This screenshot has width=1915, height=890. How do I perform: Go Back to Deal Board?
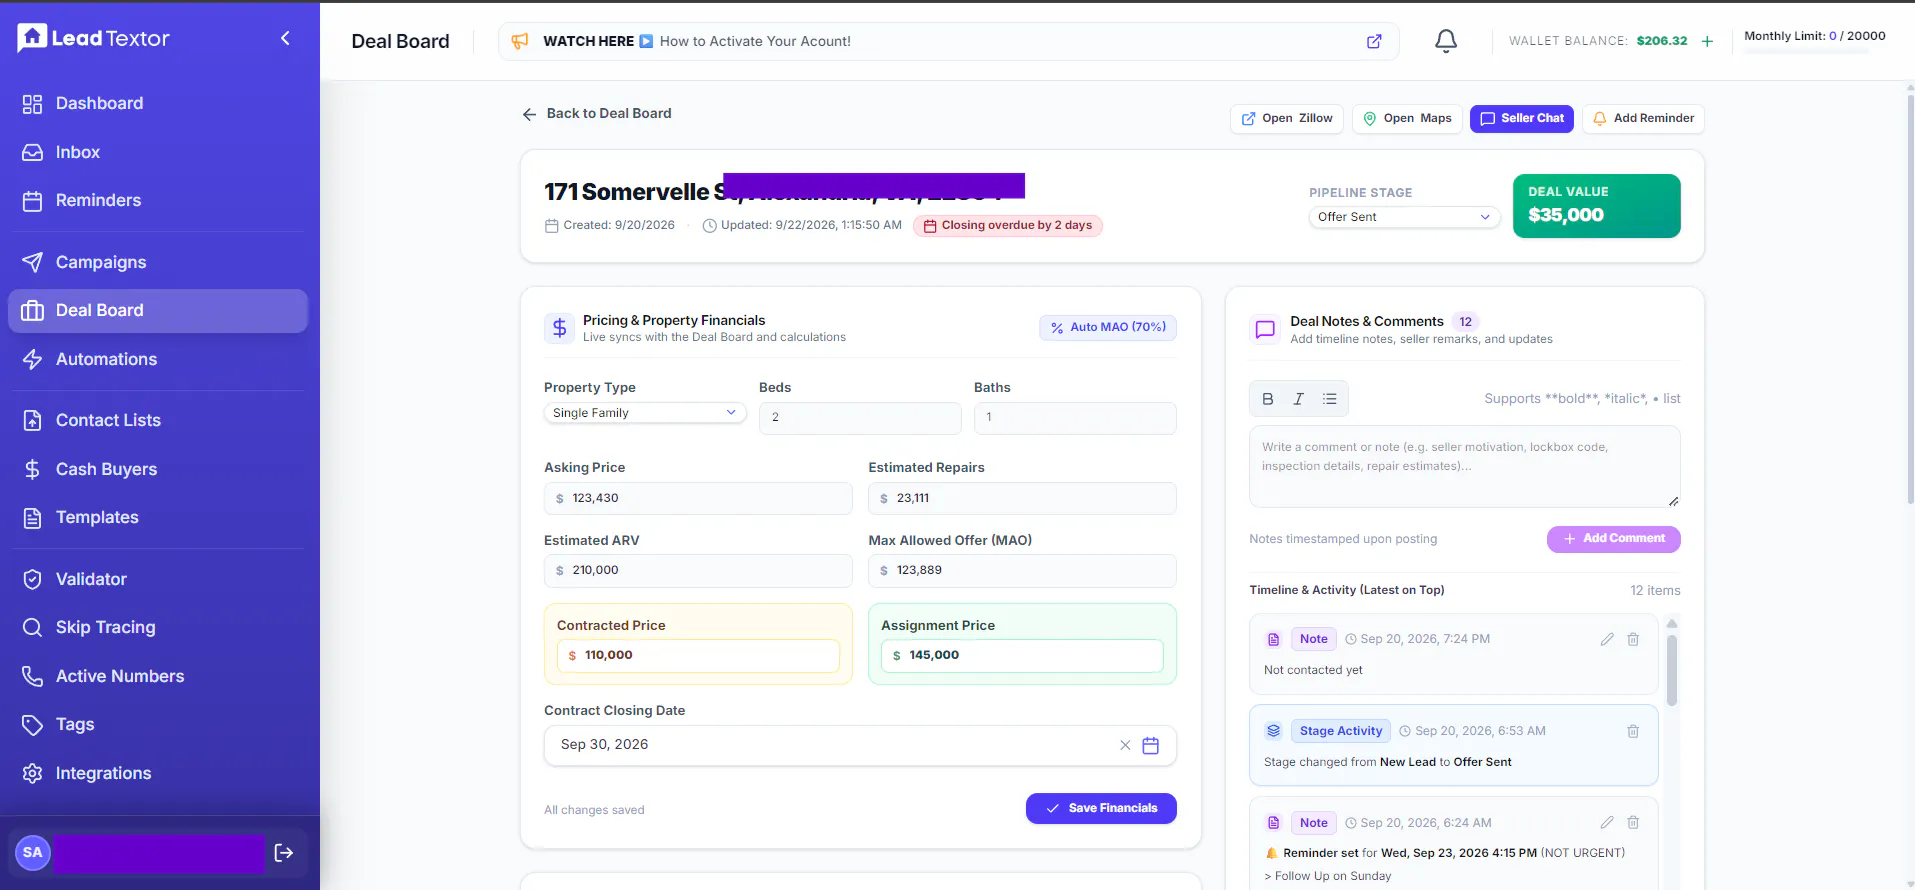pos(597,114)
